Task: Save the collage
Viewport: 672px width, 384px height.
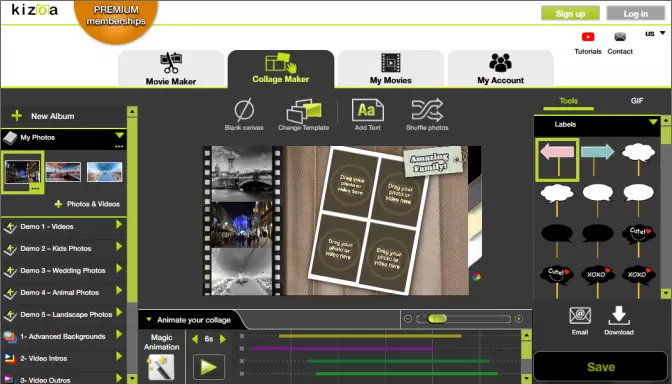Action: pos(601,367)
